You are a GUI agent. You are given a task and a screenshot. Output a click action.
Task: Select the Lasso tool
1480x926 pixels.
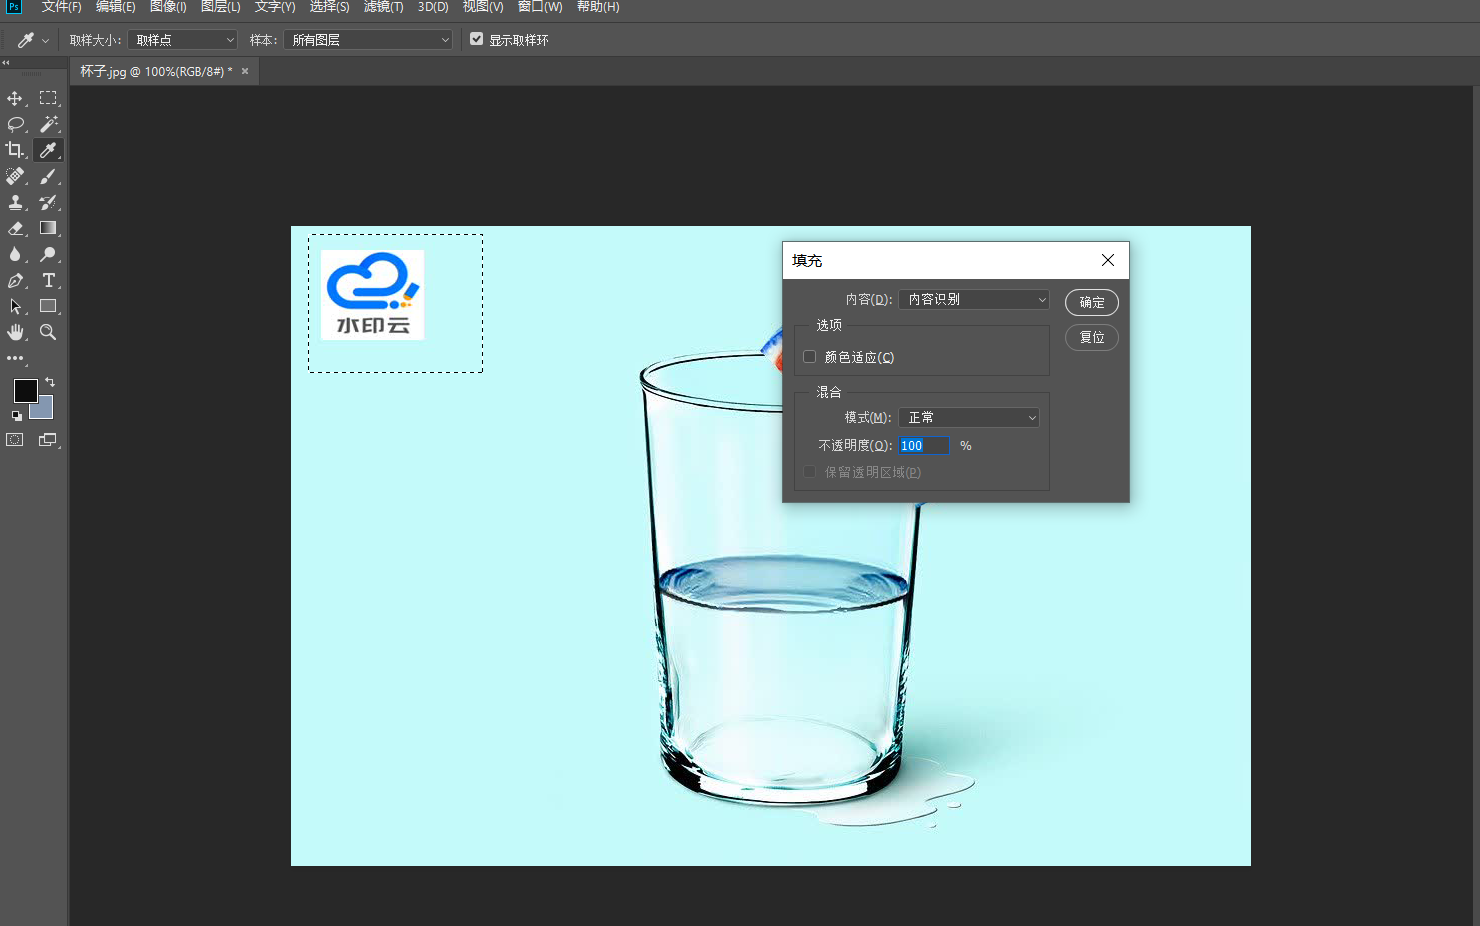[x=15, y=124]
